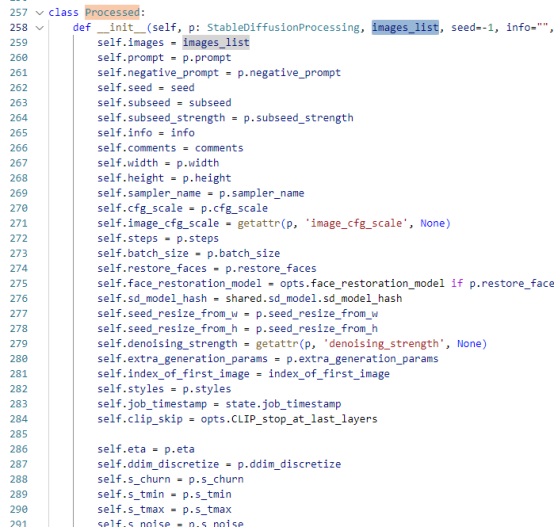Collapse the __init__ function fold chevron

[40, 28]
